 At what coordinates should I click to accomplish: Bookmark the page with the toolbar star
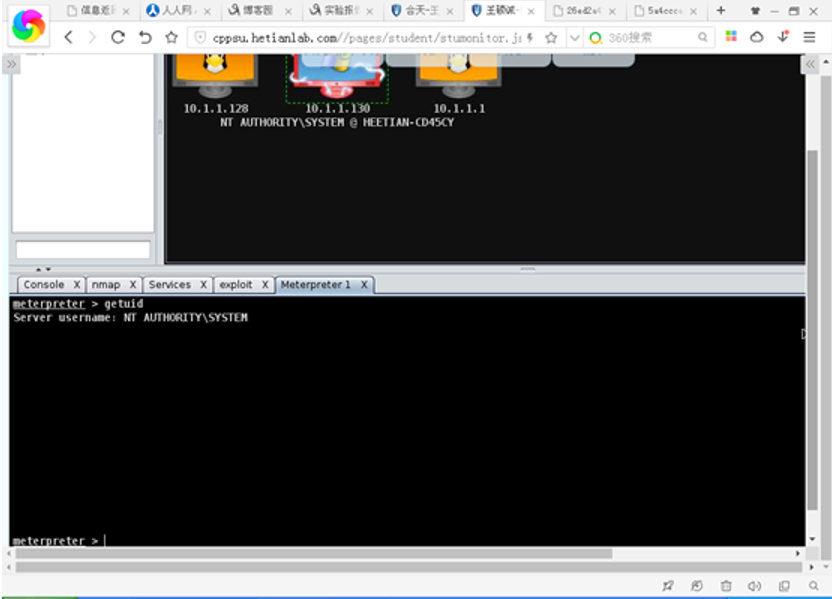pos(171,37)
